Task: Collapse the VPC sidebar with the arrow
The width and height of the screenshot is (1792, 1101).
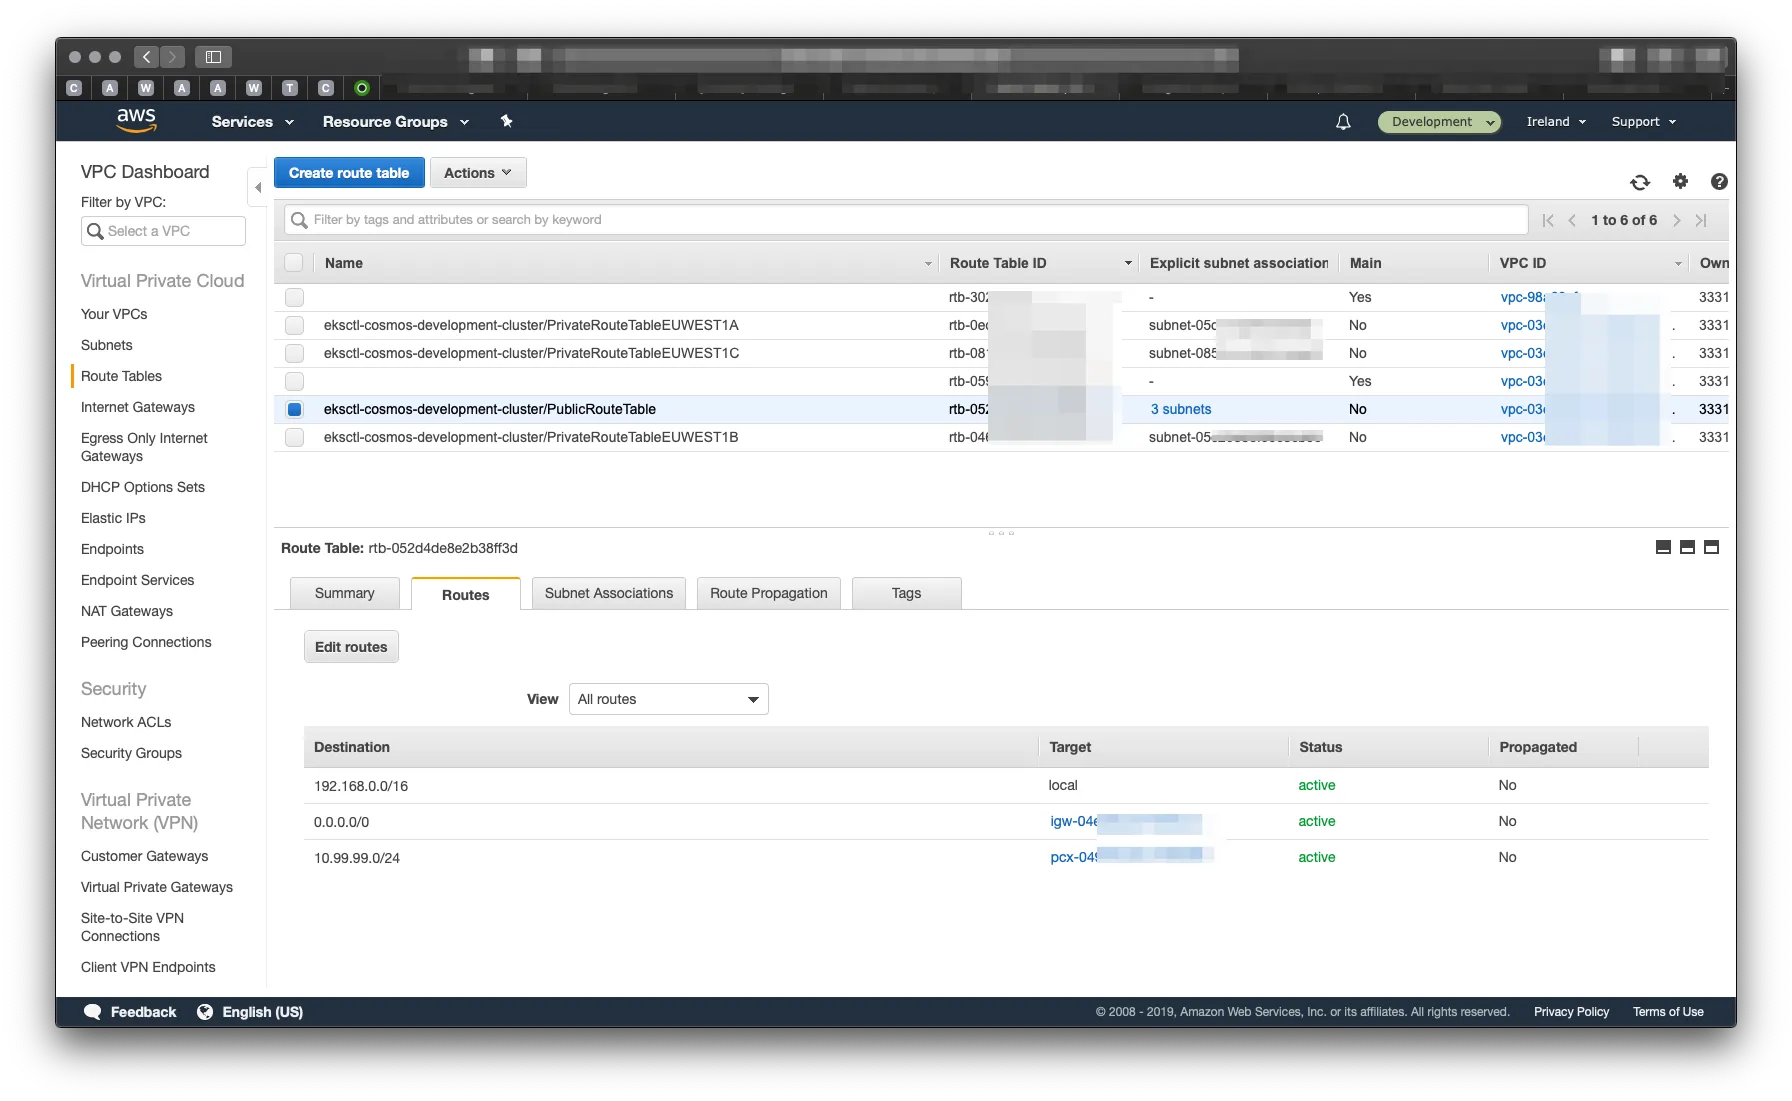Action: (258, 187)
